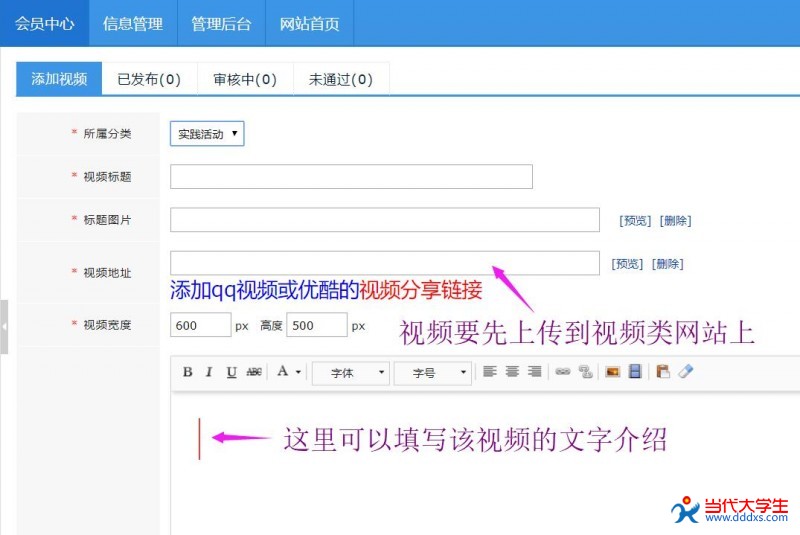Screen dimensions: 800x535
Task: Click 删除 link beside 视频地址
Action: (x=667, y=264)
